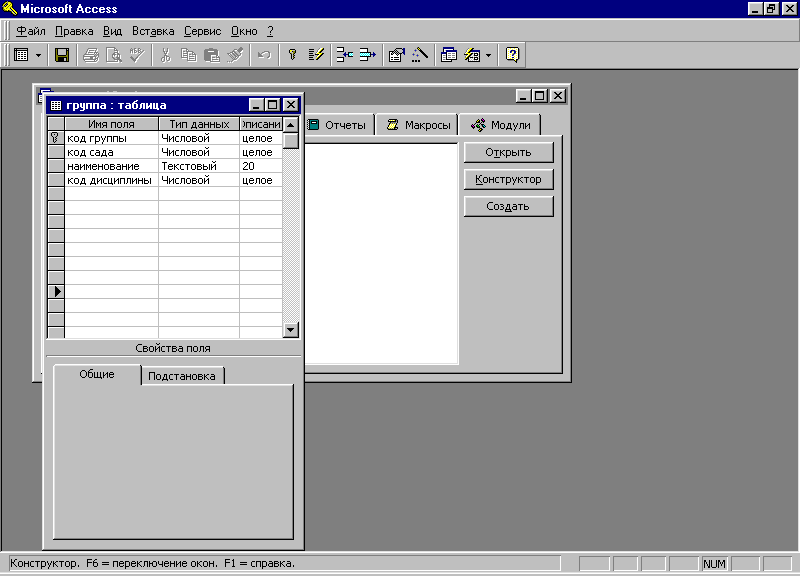Click 'Числовой' type of код сада
This screenshot has width=800, height=576.
point(199,152)
